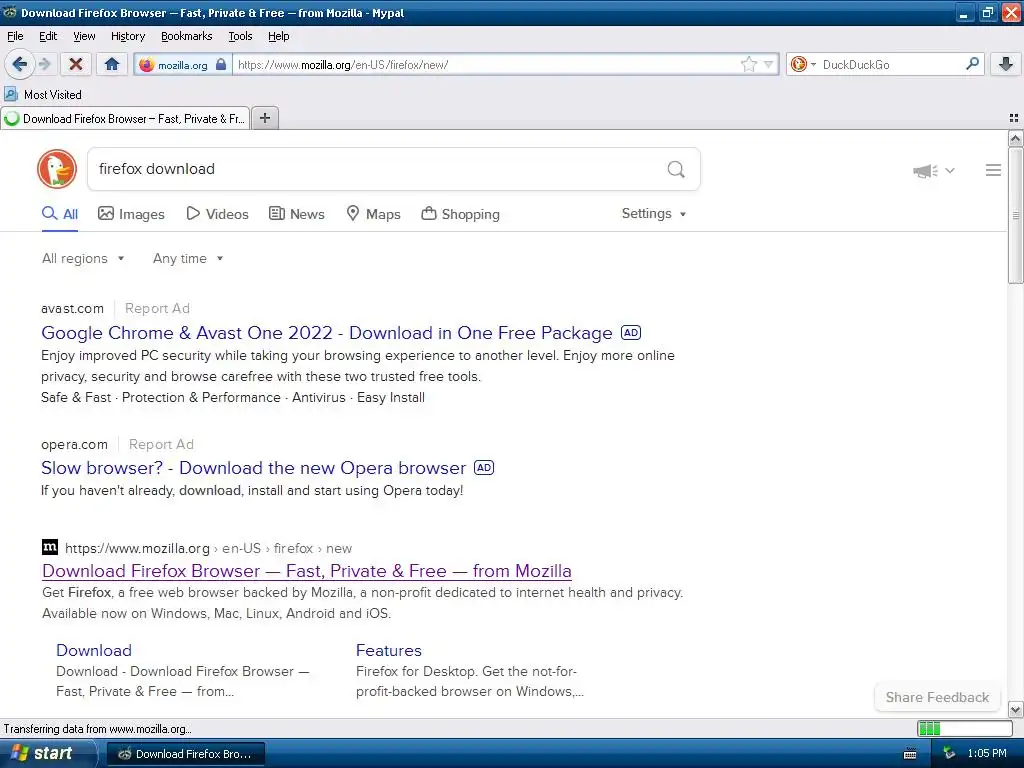The width and height of the screenshot is (1024, 768).
Task: Click the Share Feedback button
Action: coord(937,697)
